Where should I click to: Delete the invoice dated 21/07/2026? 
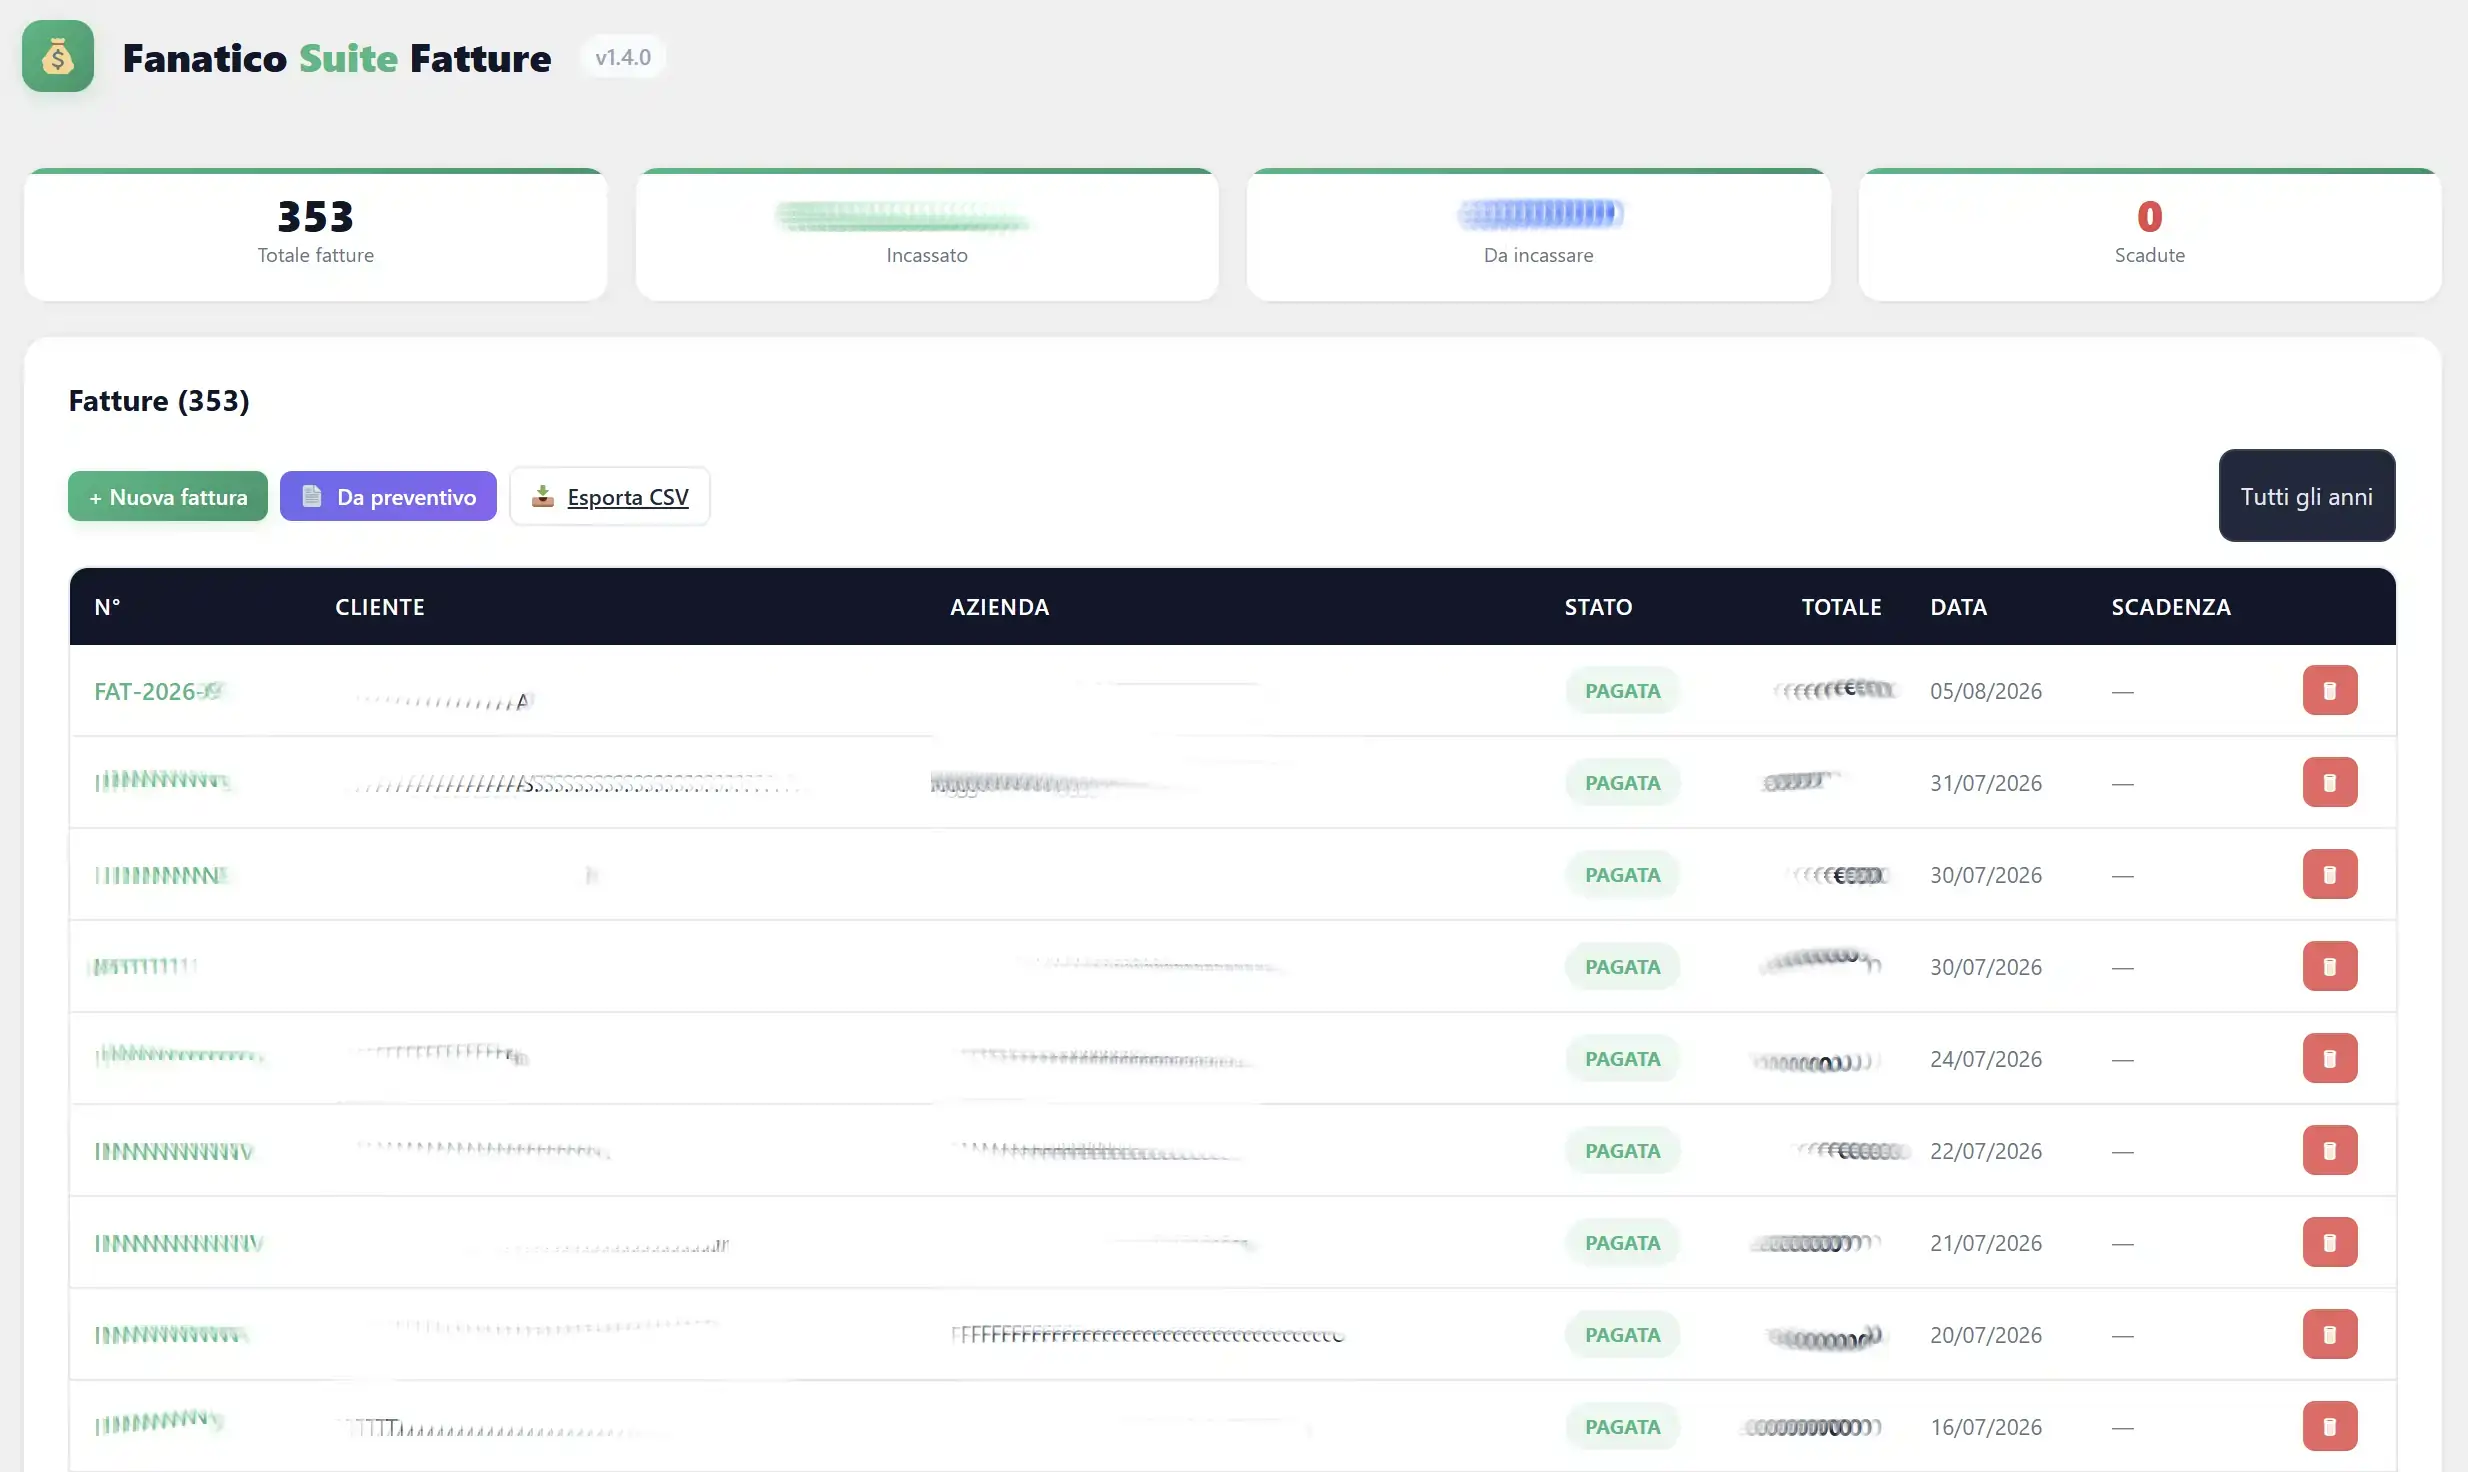click(x=2330, y=1243)
